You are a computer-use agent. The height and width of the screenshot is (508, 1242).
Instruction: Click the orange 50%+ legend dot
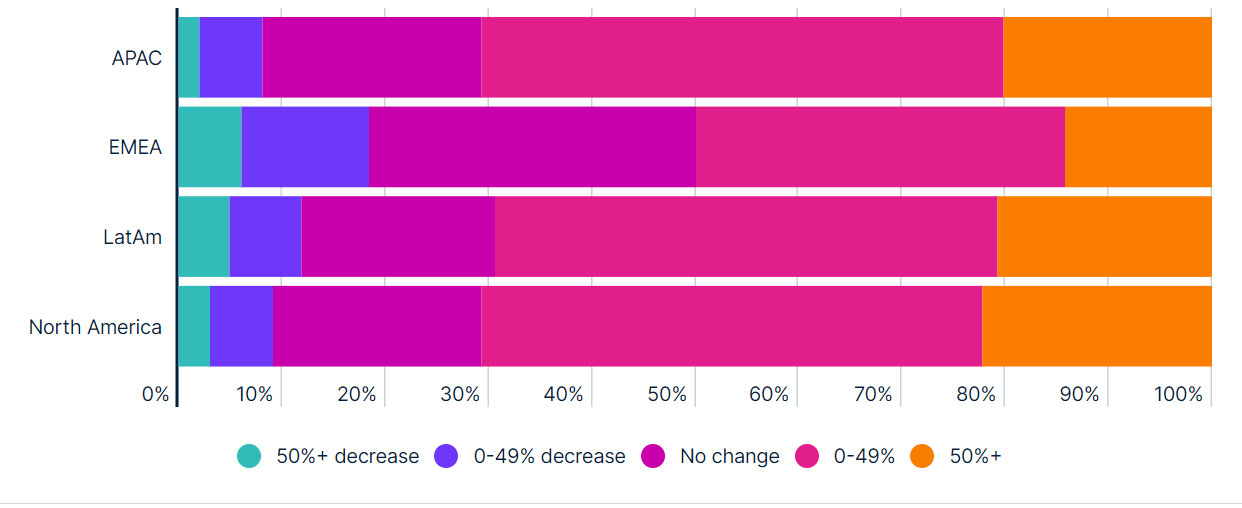tap(922, 456)
